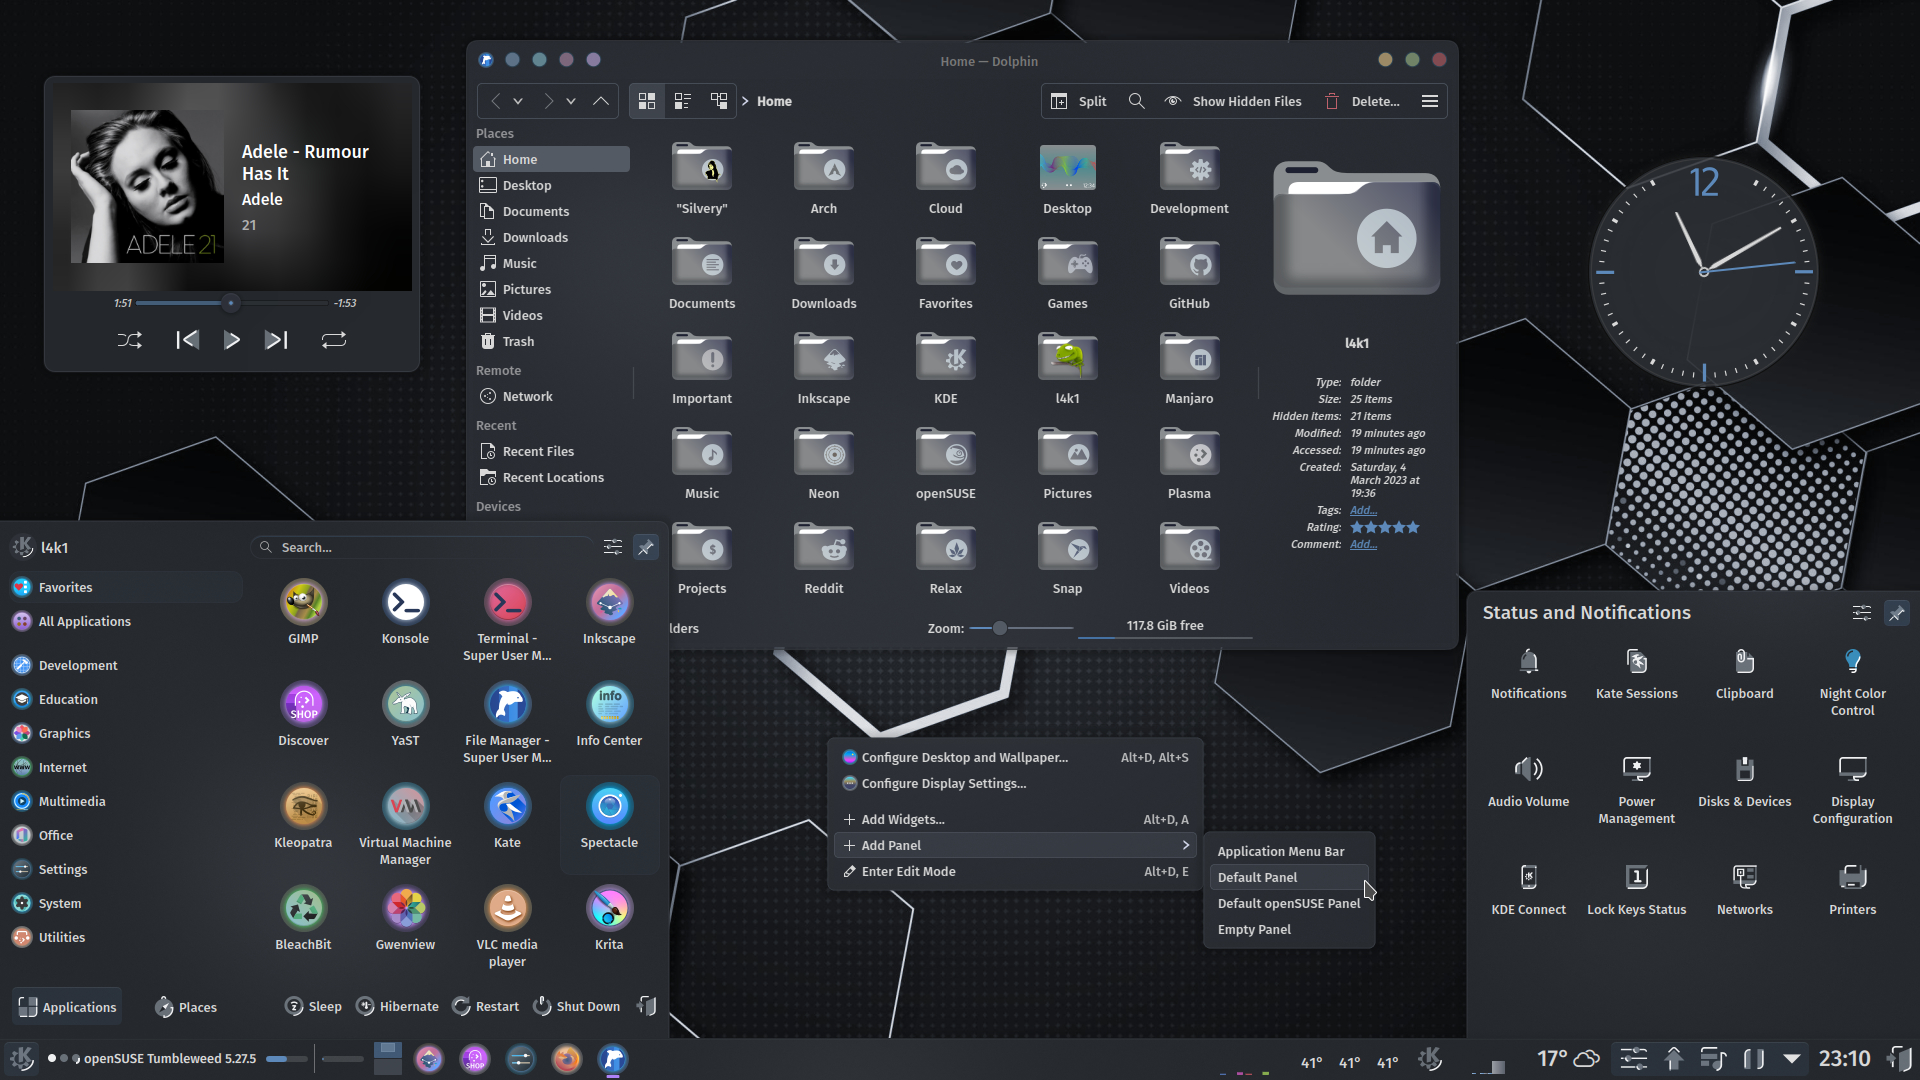Pin the Status and Notifications panel
Image resolution: width=1920 pixels, height=1080 pixels.
(x=1896, y=613)
